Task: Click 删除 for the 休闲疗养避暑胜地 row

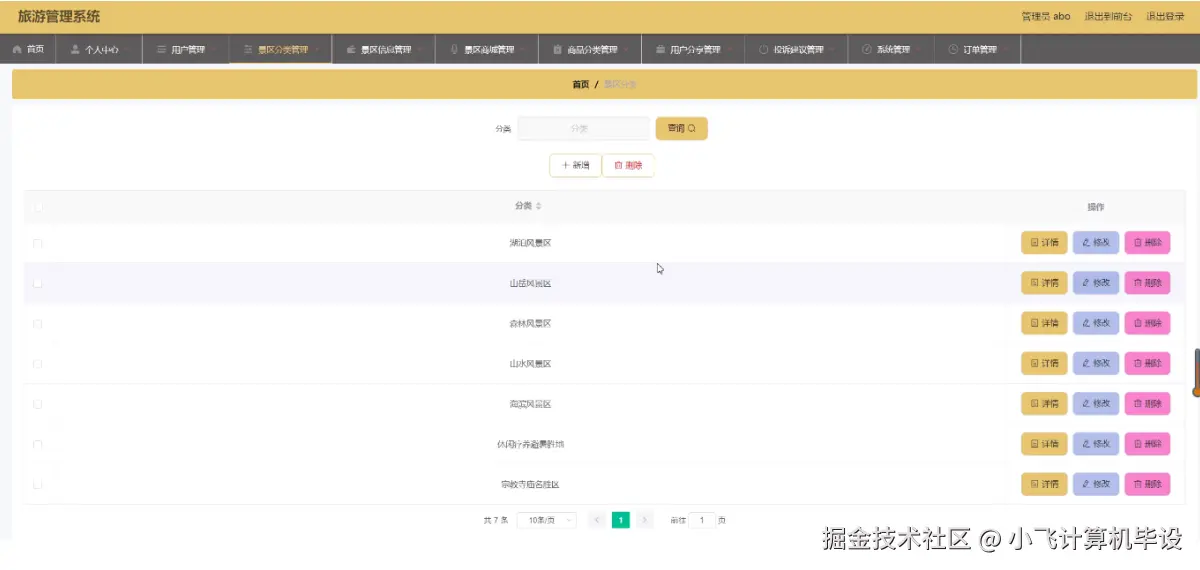Action: pos(1147,444)
